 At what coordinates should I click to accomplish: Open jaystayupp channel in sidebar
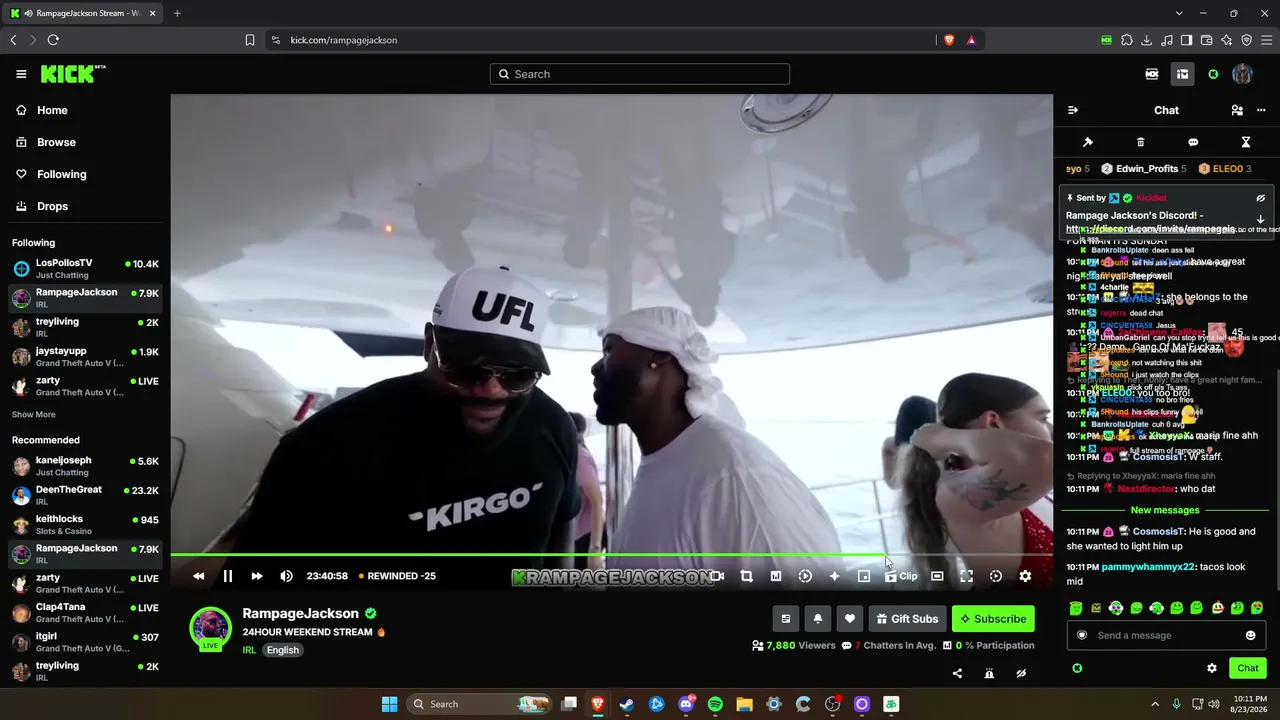(85, 356)
